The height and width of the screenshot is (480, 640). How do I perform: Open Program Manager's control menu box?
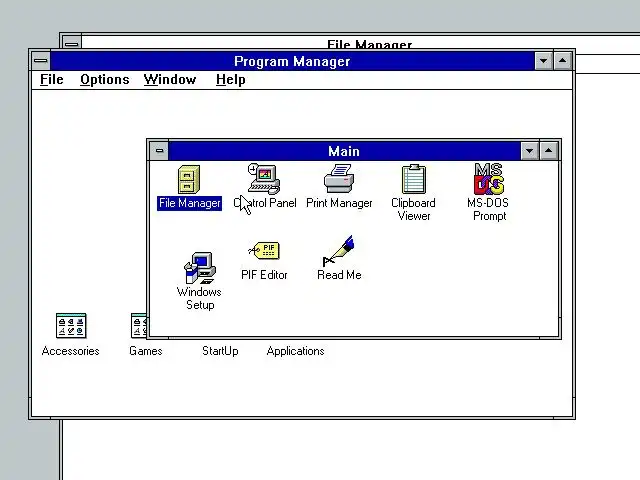point(41,61)
